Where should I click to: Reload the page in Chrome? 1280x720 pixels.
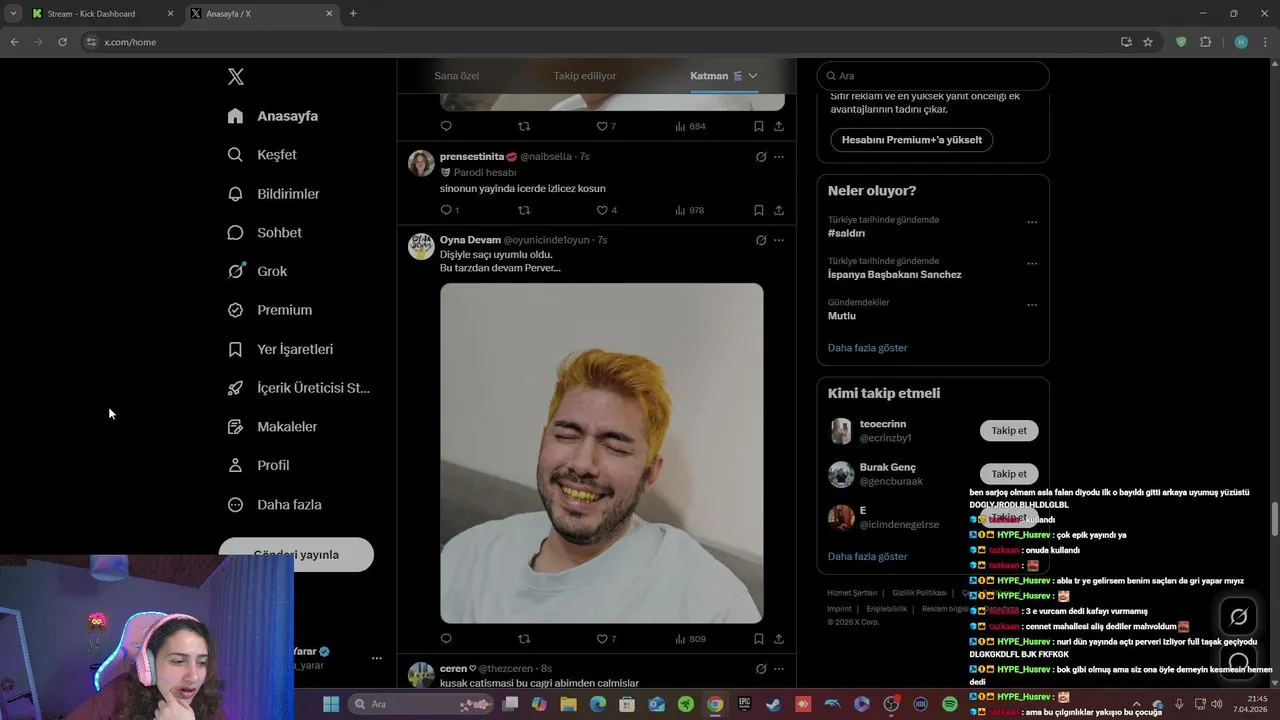pyautogui.click(x=62, y=42)
